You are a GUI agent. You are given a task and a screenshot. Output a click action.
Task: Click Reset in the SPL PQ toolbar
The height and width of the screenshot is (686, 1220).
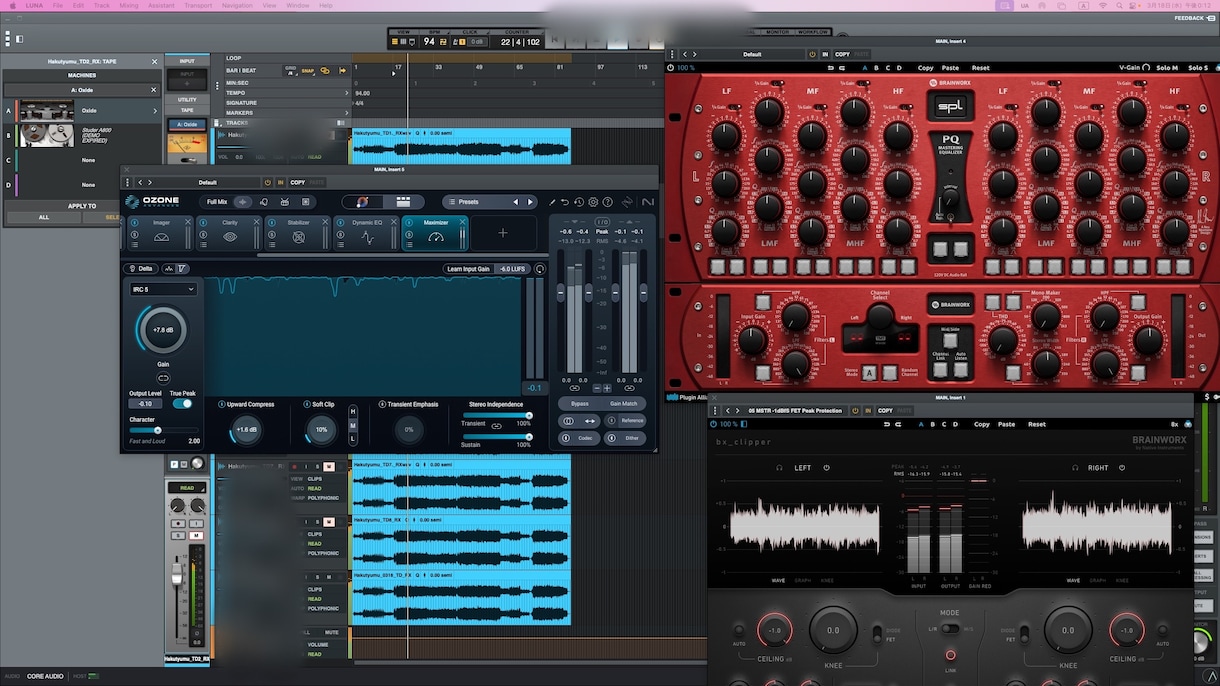[981, 68]
